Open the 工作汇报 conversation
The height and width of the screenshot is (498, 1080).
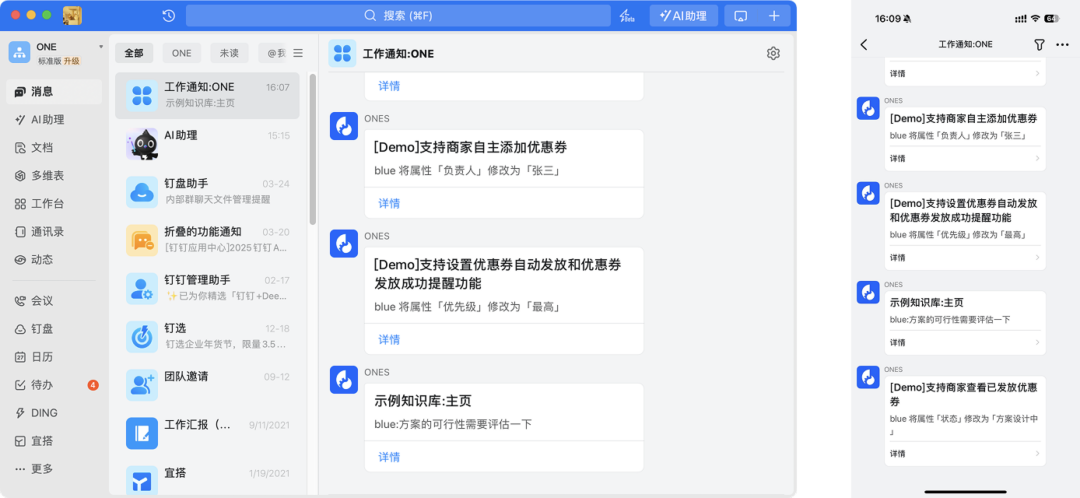click(x=207, y=433)
